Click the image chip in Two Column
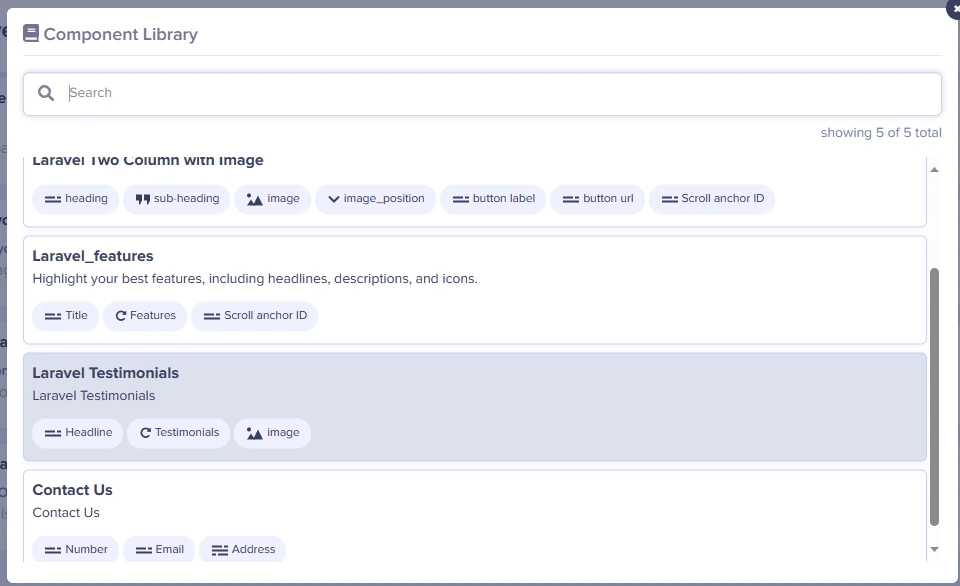Image resolution: width=960 pixels, height=586 pixels. (x=272, y=199)
